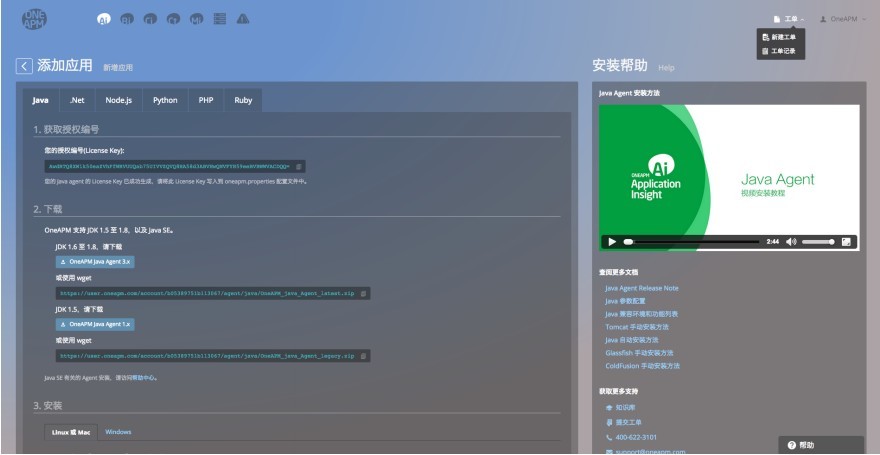Click the License Key code field
The height and width of the screenshot is (455, 880).
pos(175,167)
